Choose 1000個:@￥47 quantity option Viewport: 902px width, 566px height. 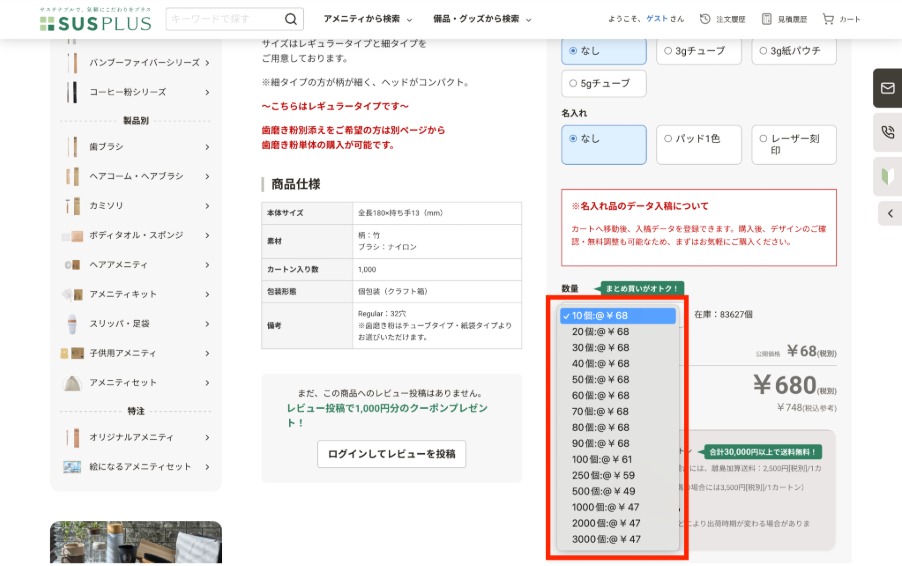617,507
